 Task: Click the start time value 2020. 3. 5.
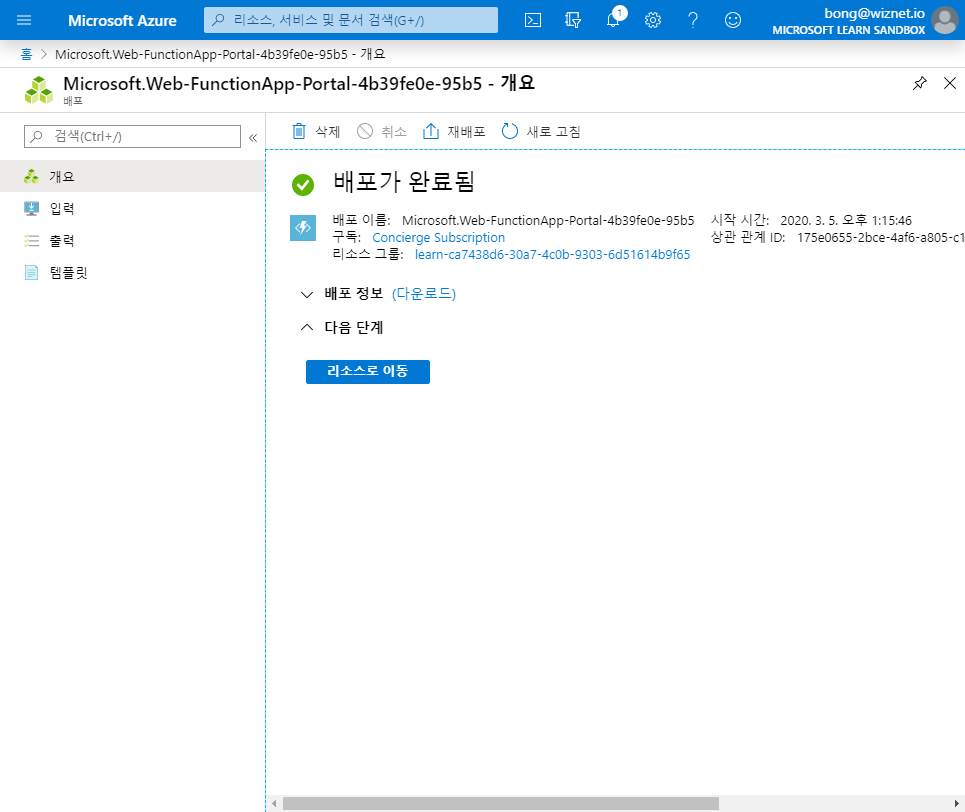(x=846, y=220)
